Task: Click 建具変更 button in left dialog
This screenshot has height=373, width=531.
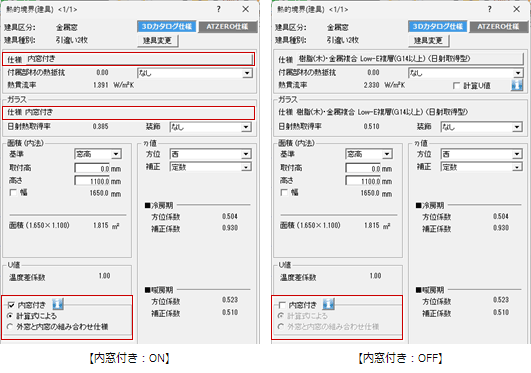Action: point(157,41)
